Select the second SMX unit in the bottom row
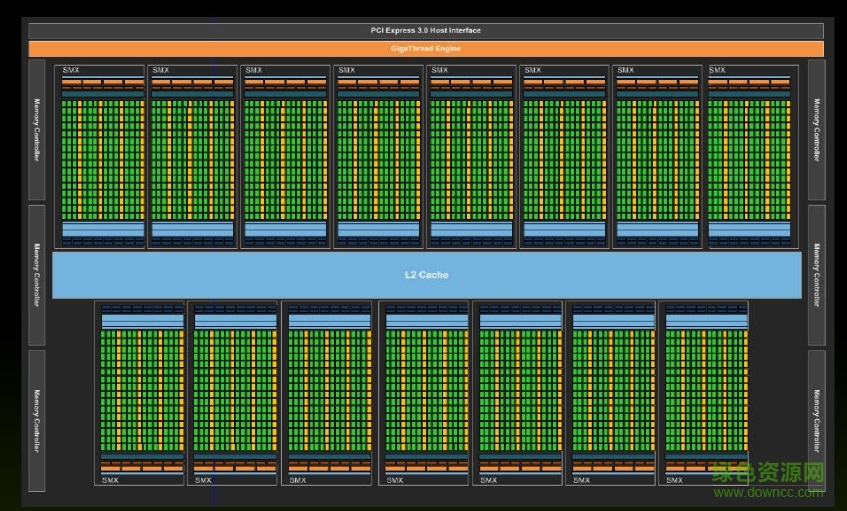The image size is (847, 511). point(233,393)
